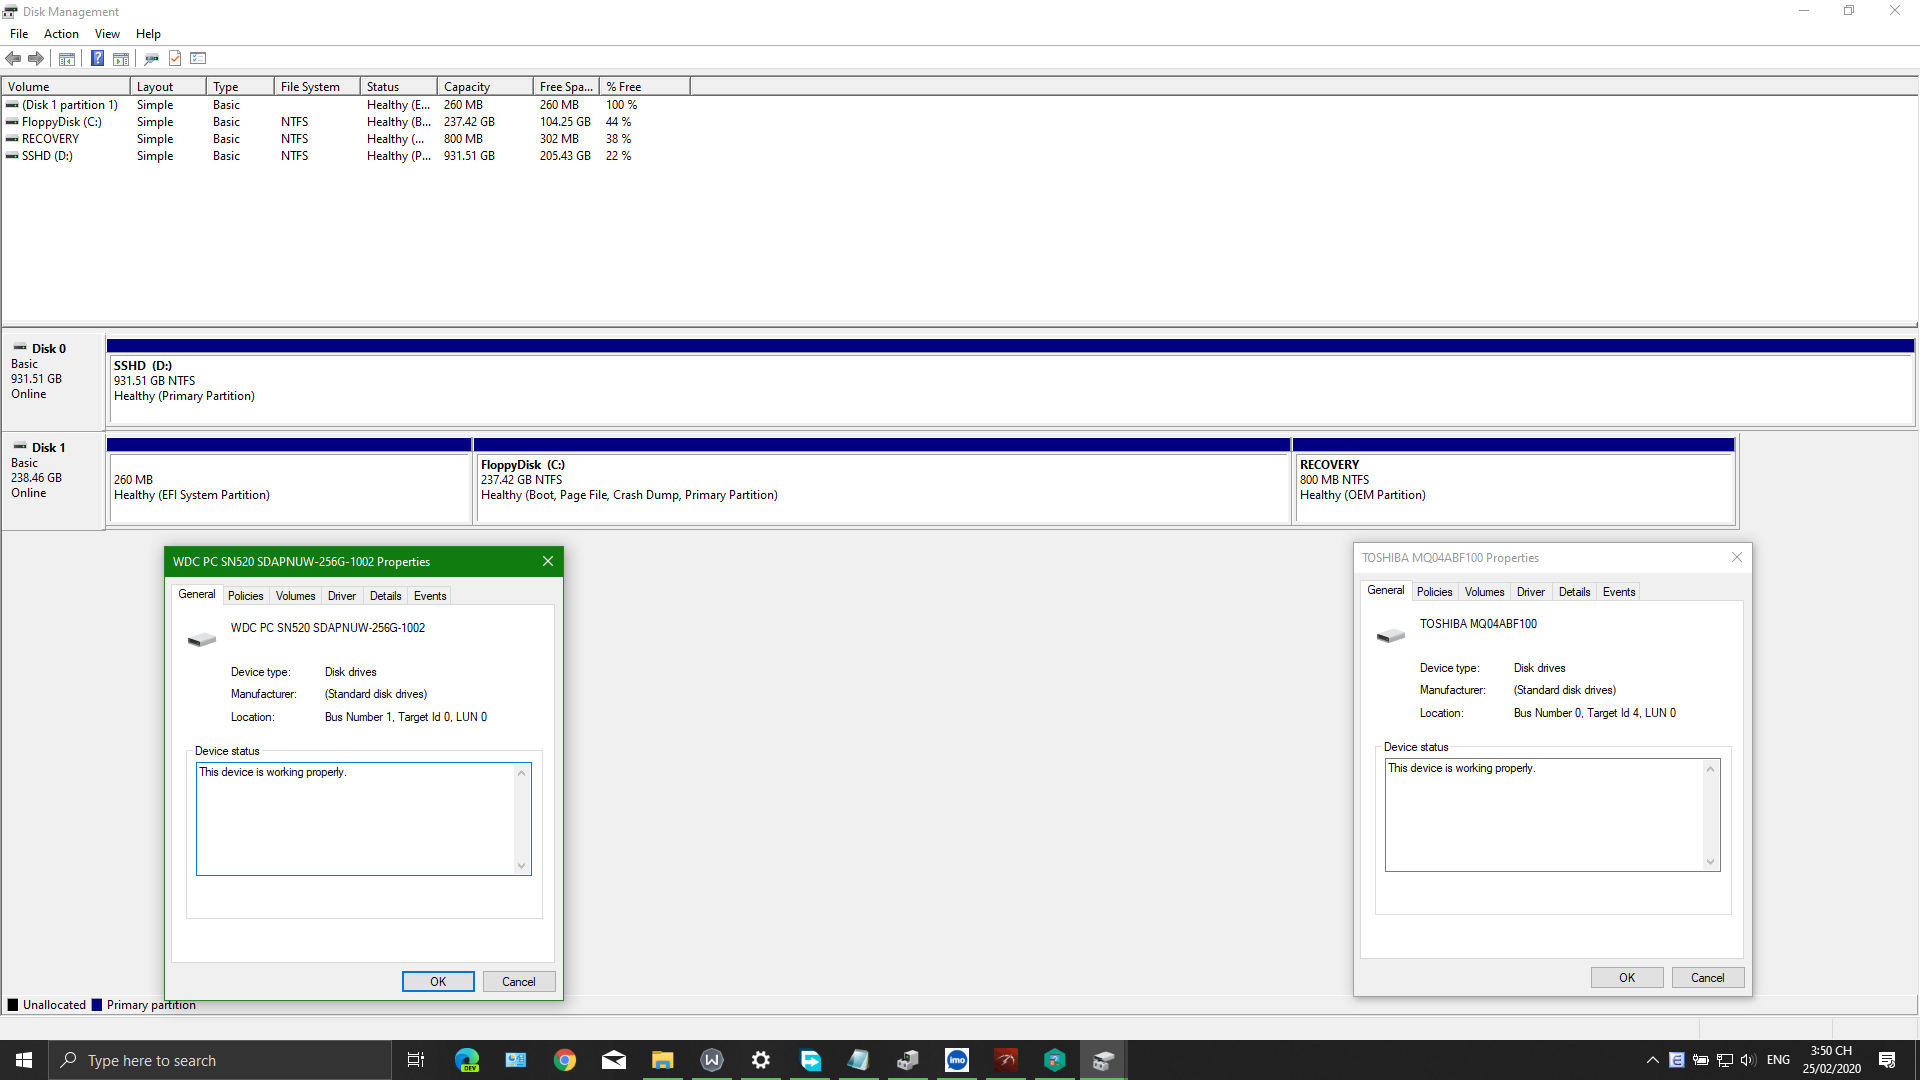
Task: Select the SSHD (D:) partition block
Action: pyautogui.click(x=1010, y=382)
